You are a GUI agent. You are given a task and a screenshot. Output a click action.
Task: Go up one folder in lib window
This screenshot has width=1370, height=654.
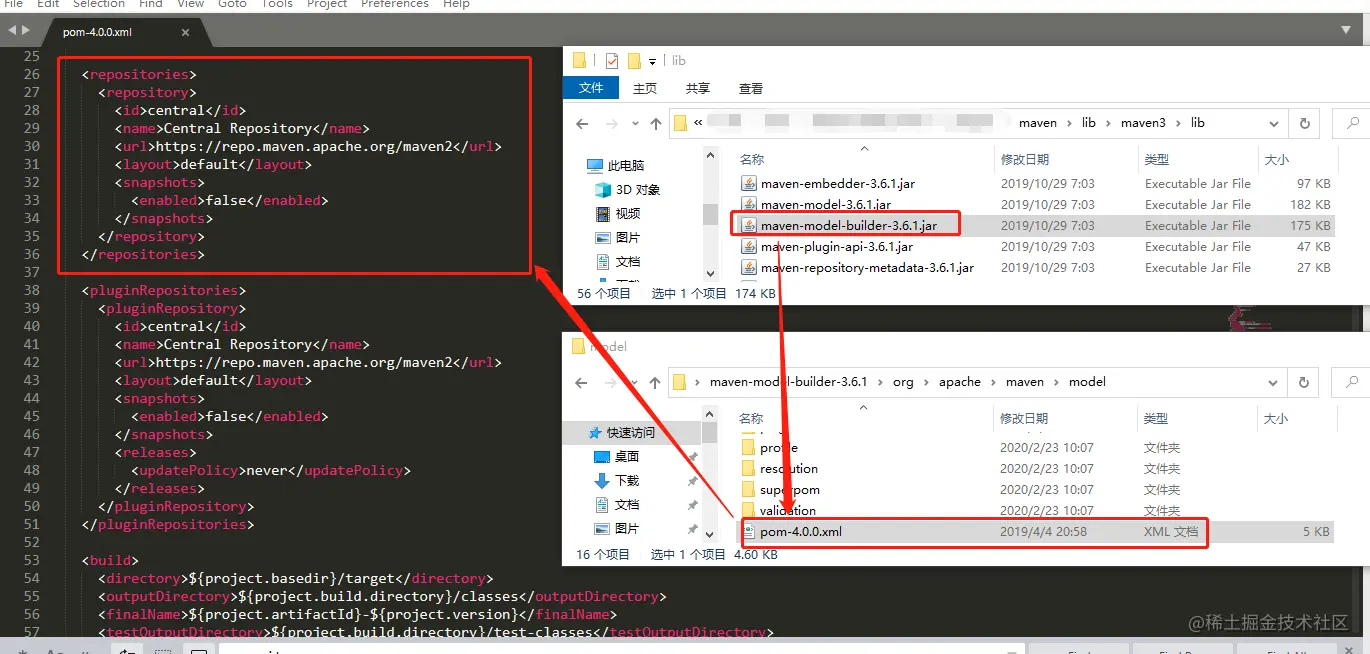pyautogui.click(x=655, y=124)
